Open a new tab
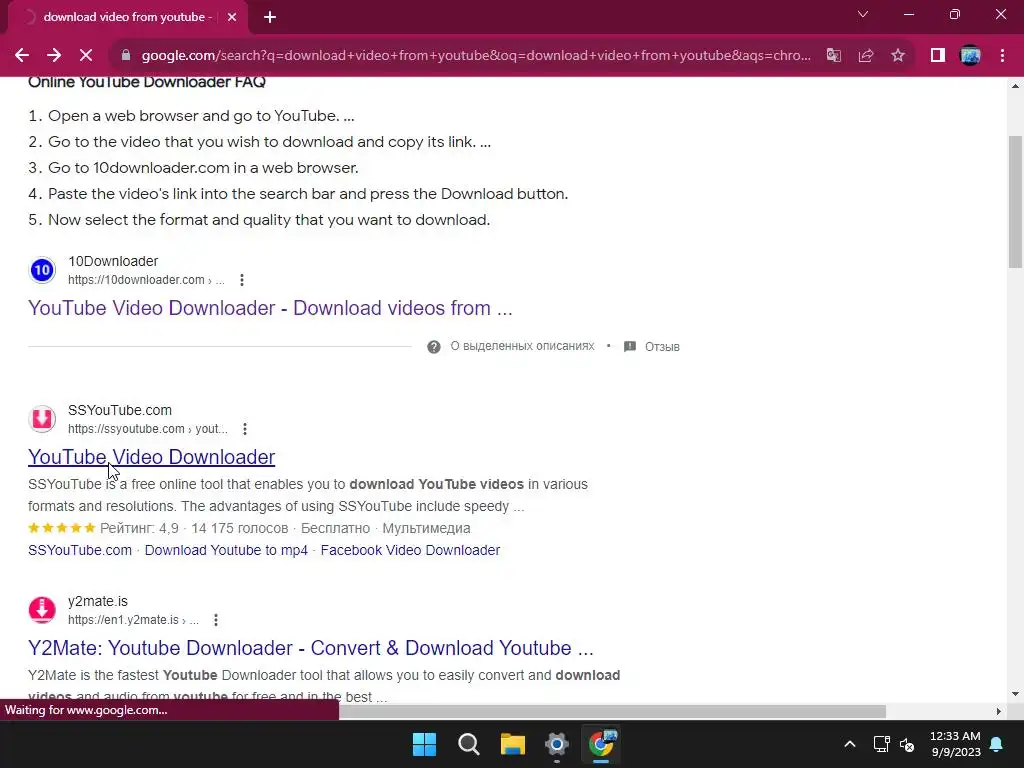Image resolution: width=1024 pixels, height=768 pixels. pos(270,17)
